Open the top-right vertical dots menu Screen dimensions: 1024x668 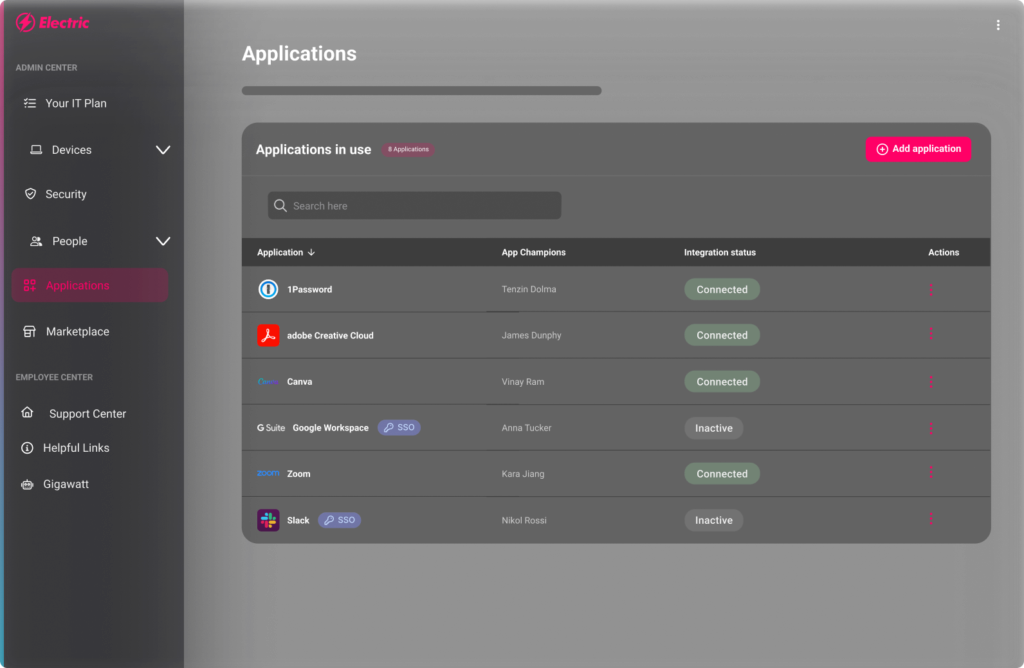[997, 25]
